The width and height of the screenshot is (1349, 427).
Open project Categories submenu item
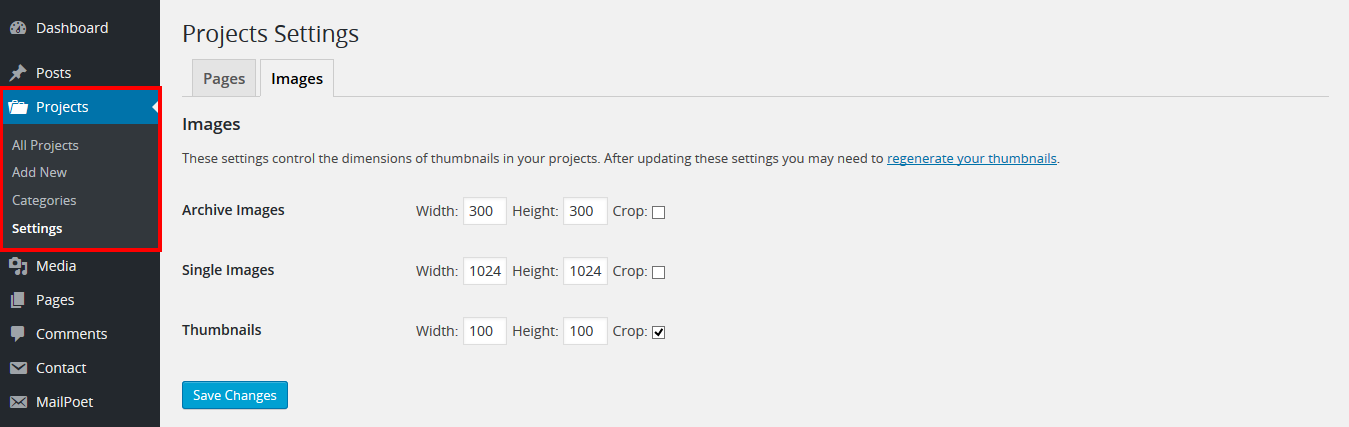point(44,200)
